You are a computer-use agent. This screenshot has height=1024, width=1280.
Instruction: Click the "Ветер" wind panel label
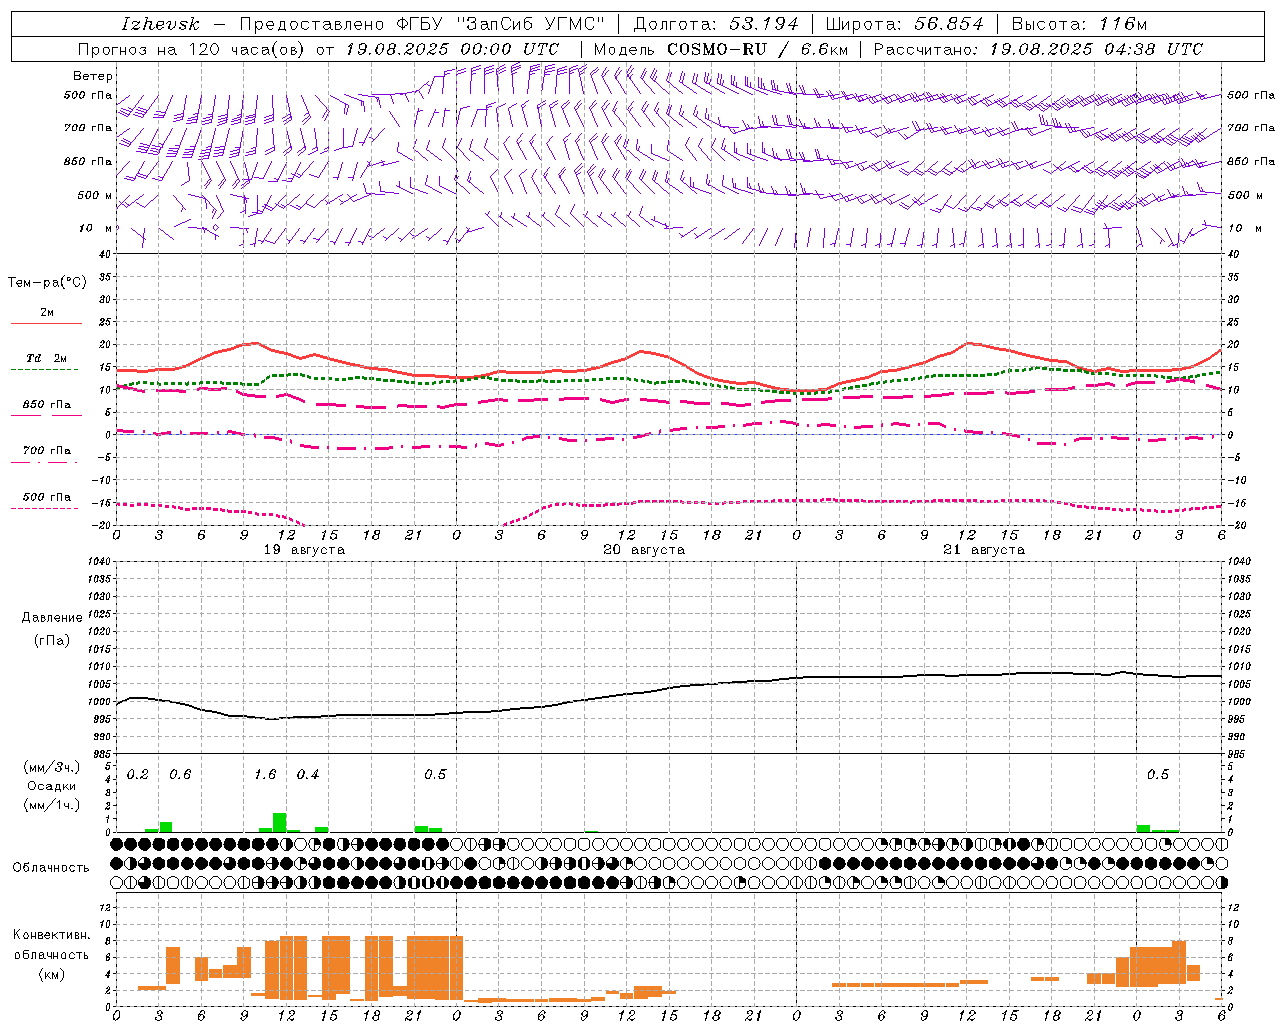click(x=93, y=76)
